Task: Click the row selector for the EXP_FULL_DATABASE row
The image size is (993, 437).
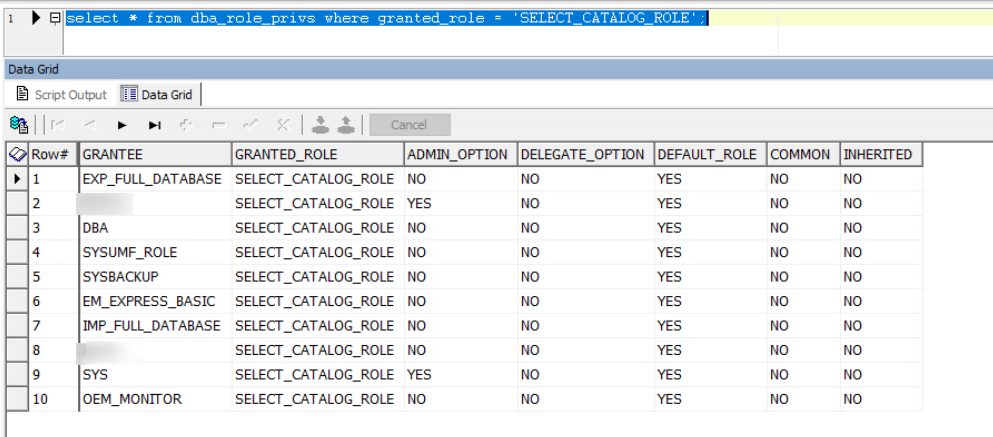Action: pos(18,179)
